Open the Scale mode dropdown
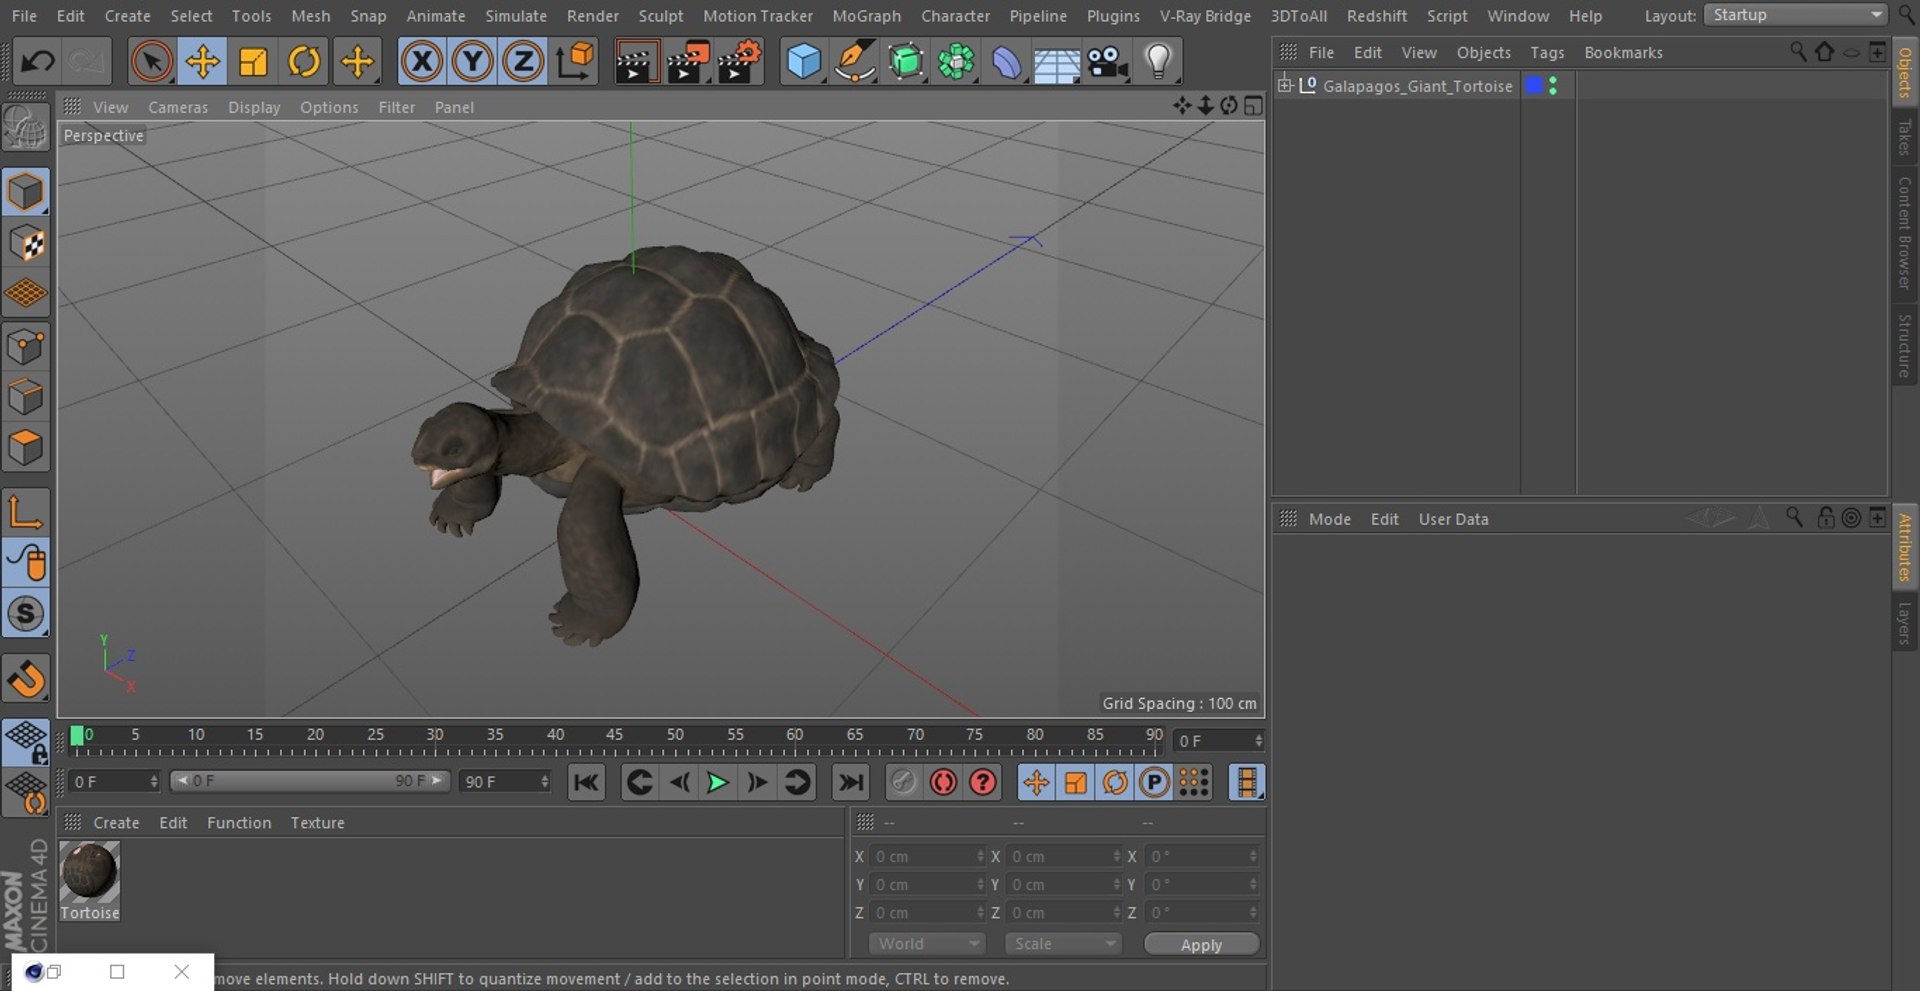Image resolution: width=1920 pixels, height=991 pixels. (x=1063, y=944)
